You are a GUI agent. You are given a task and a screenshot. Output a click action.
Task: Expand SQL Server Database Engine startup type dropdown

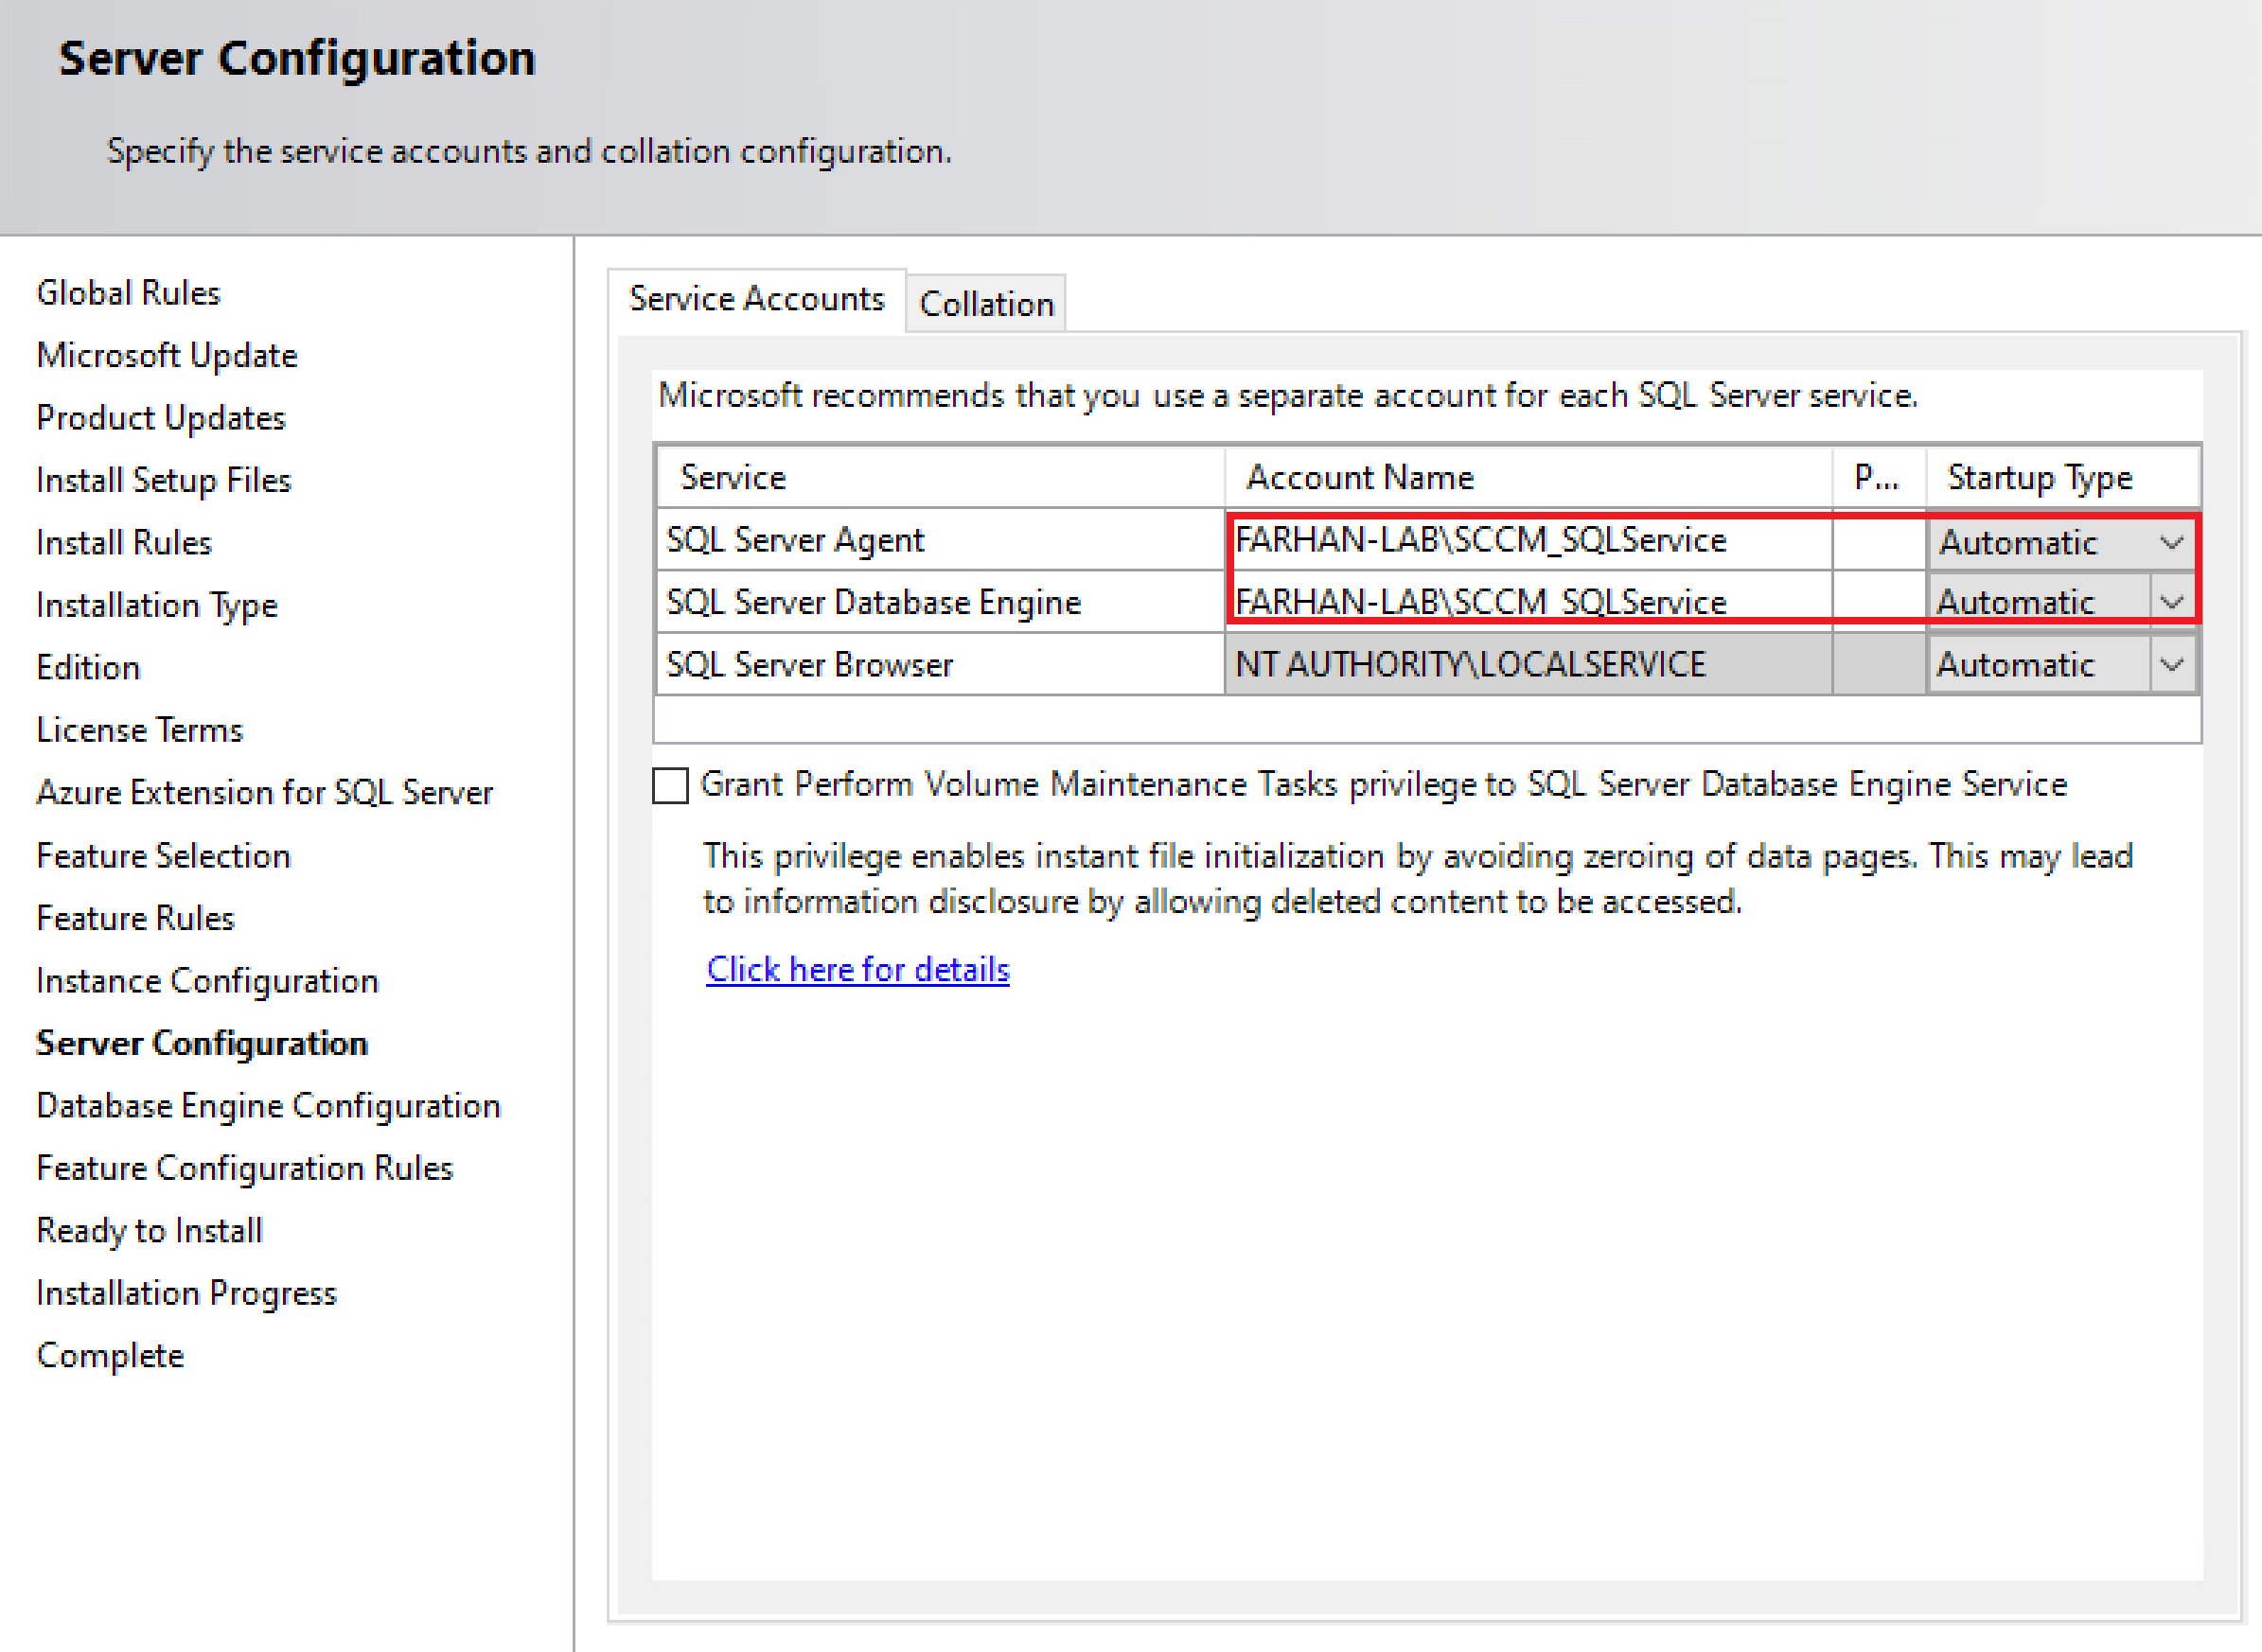2171,603
